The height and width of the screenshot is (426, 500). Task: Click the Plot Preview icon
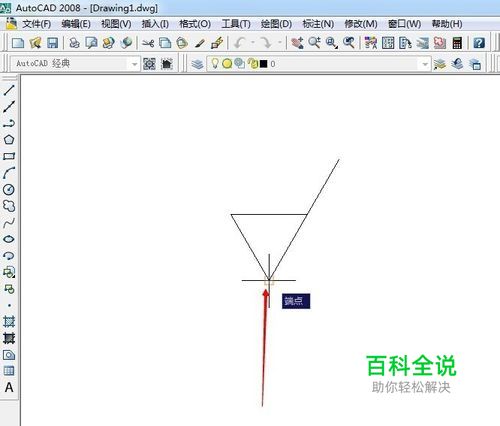point(91,43)
